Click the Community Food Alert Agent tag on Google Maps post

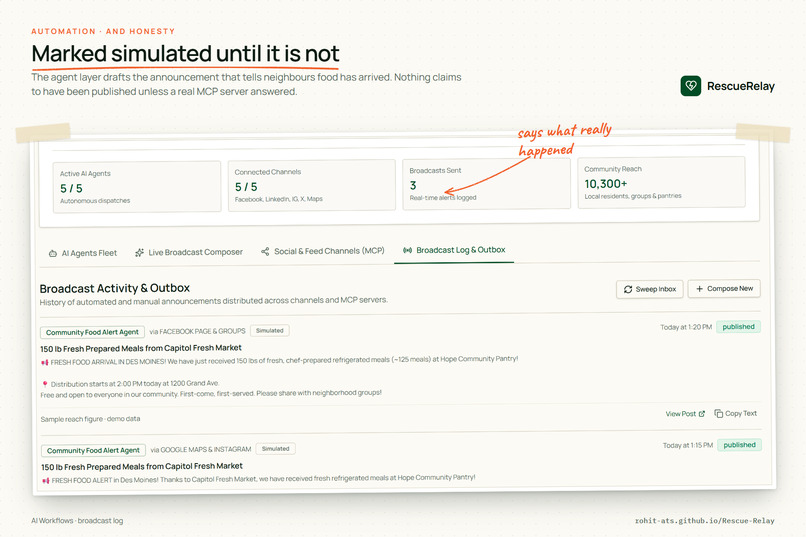94,451
